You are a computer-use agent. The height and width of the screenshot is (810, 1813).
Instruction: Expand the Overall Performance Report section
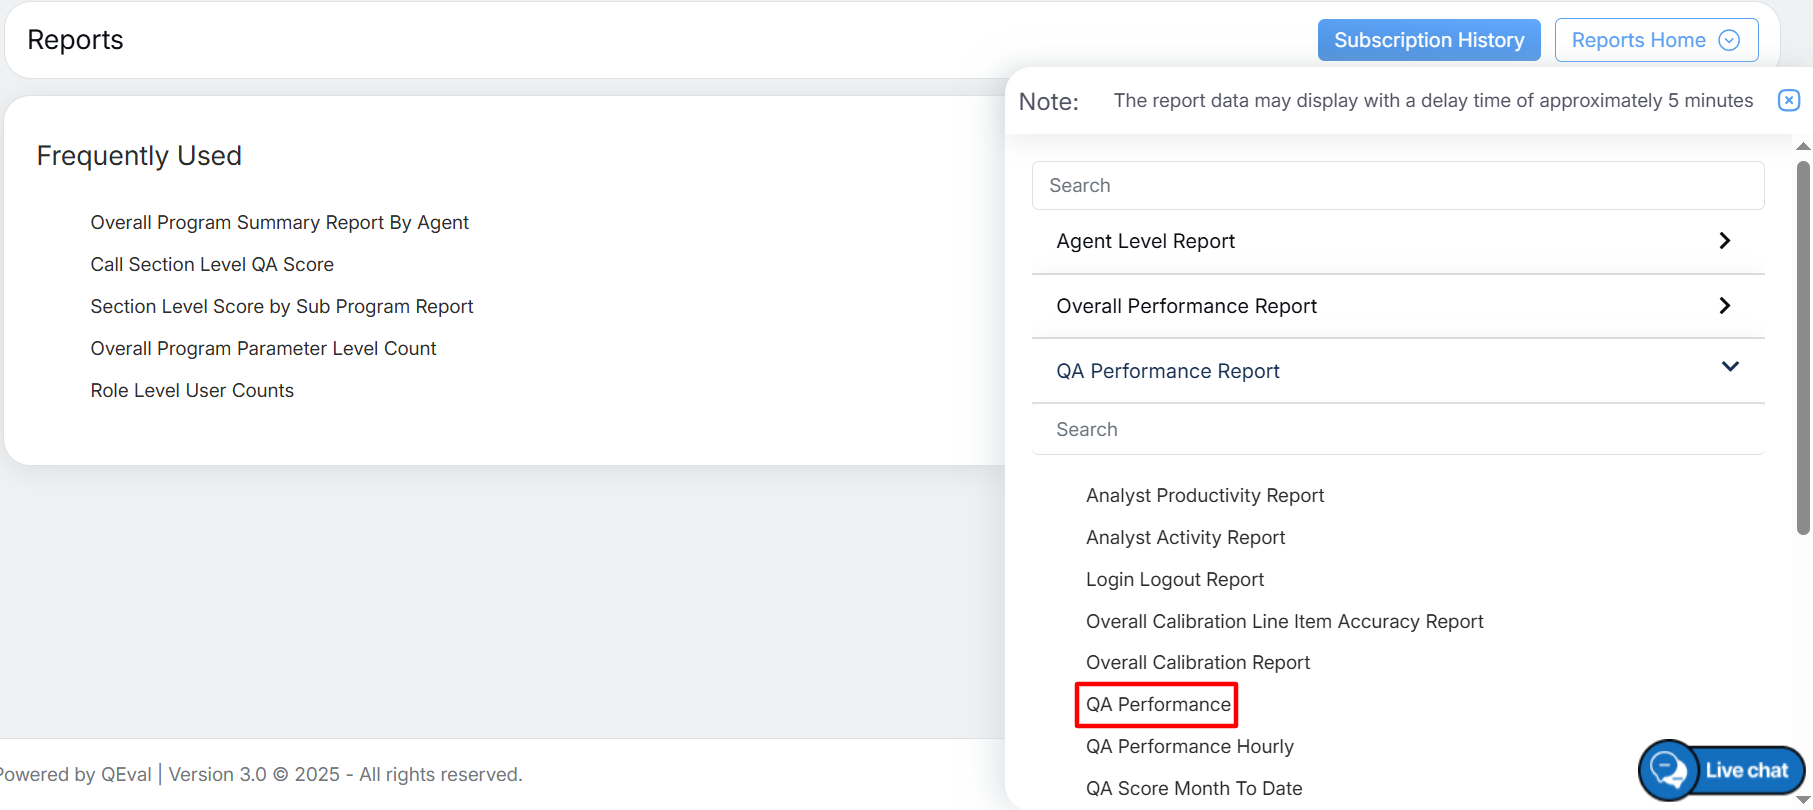(x=1724, y=306)
